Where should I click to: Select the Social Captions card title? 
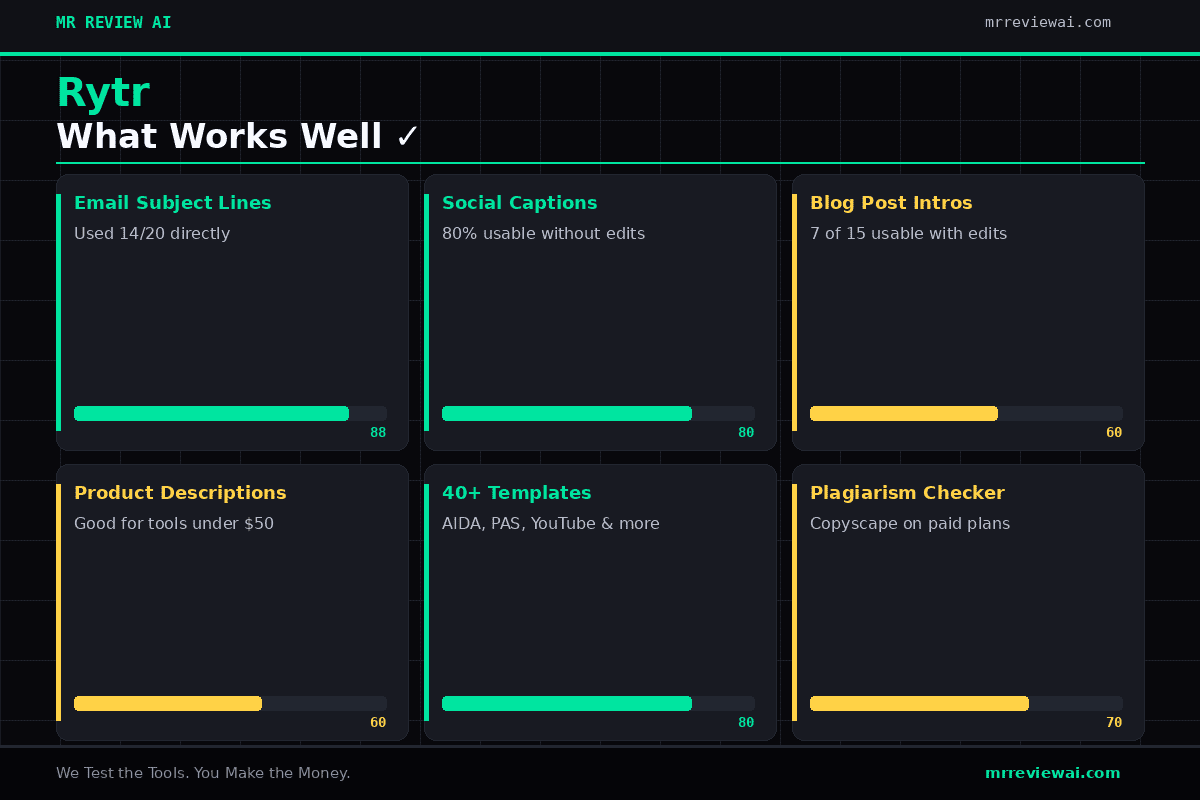pos(520,203)
